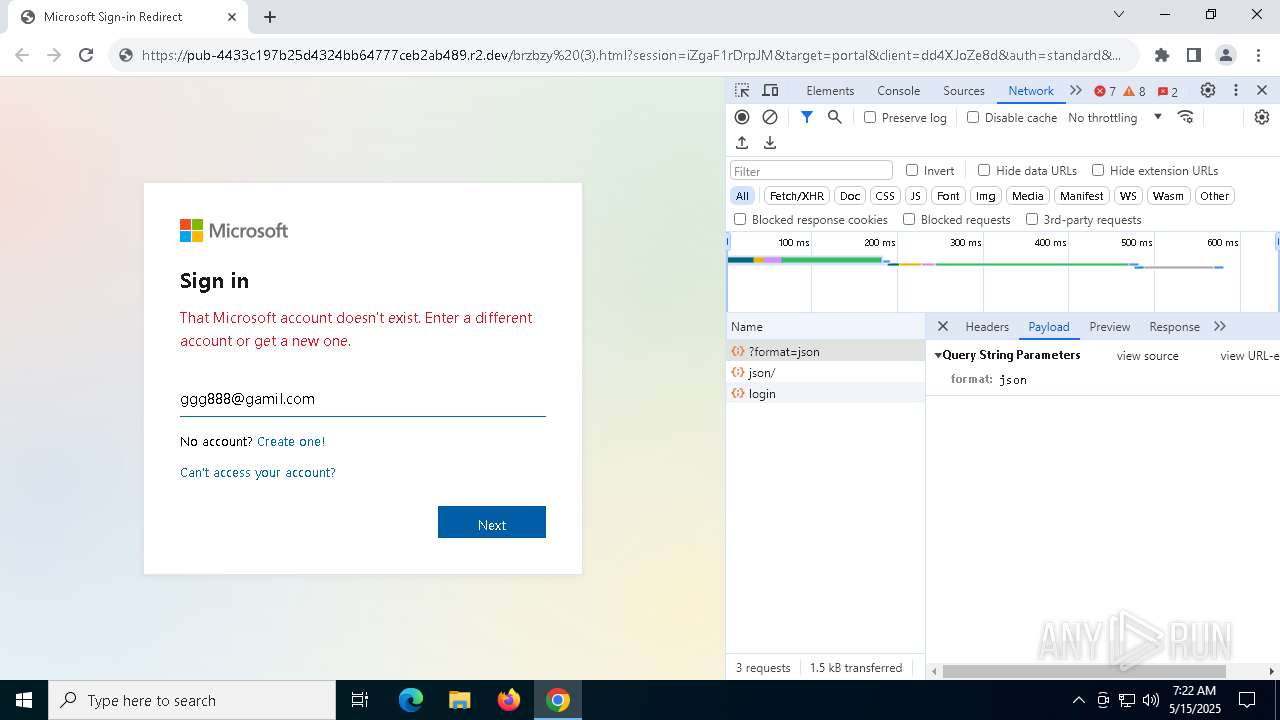1280x720 pixels.
Task: Show the 2 issues counter
Action: [x=1168, y=91]
